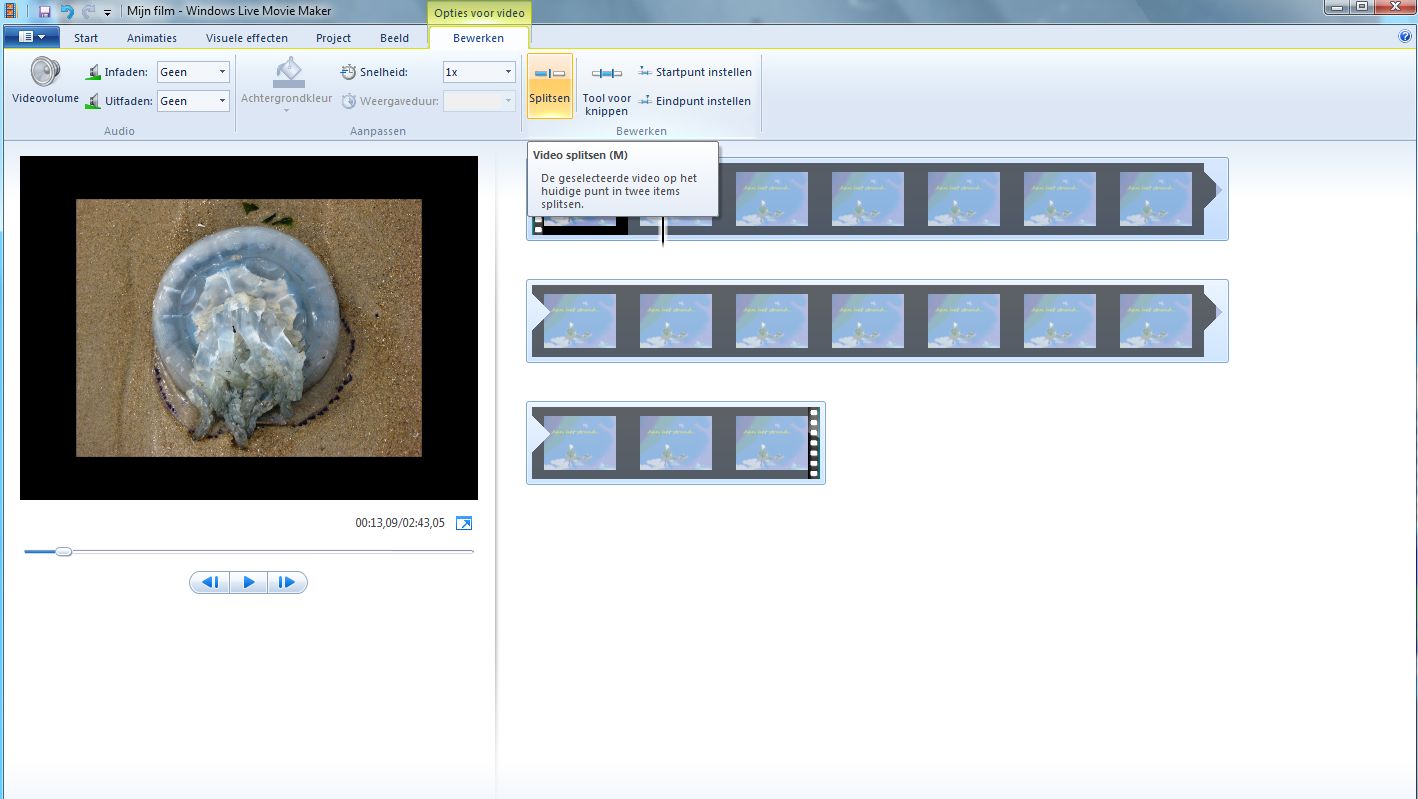1418x799 pixels.
Task: View preview in full screen
Action: click(463, 523)
